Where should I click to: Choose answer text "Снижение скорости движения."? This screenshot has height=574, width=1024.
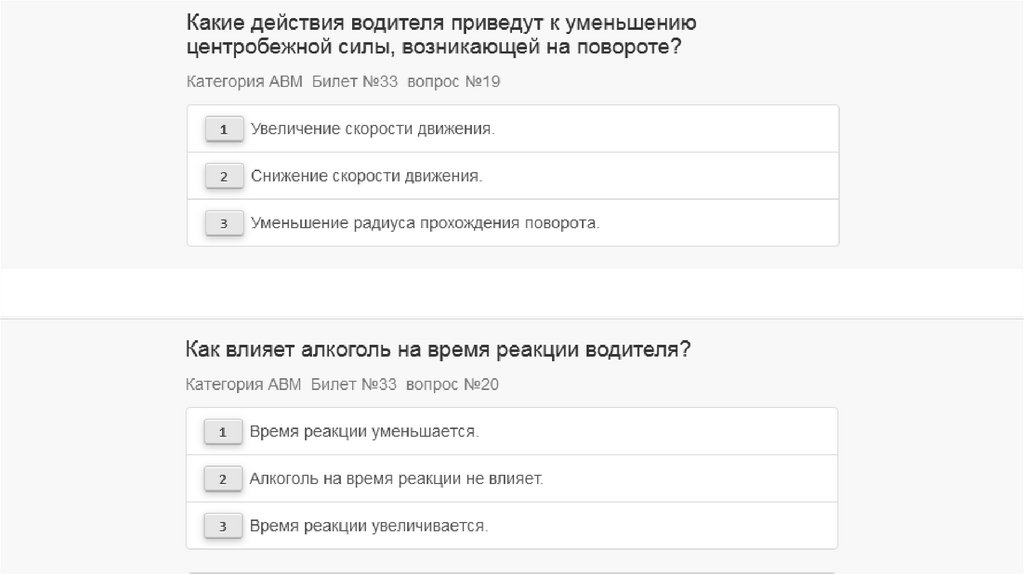(x=366, y=176)
